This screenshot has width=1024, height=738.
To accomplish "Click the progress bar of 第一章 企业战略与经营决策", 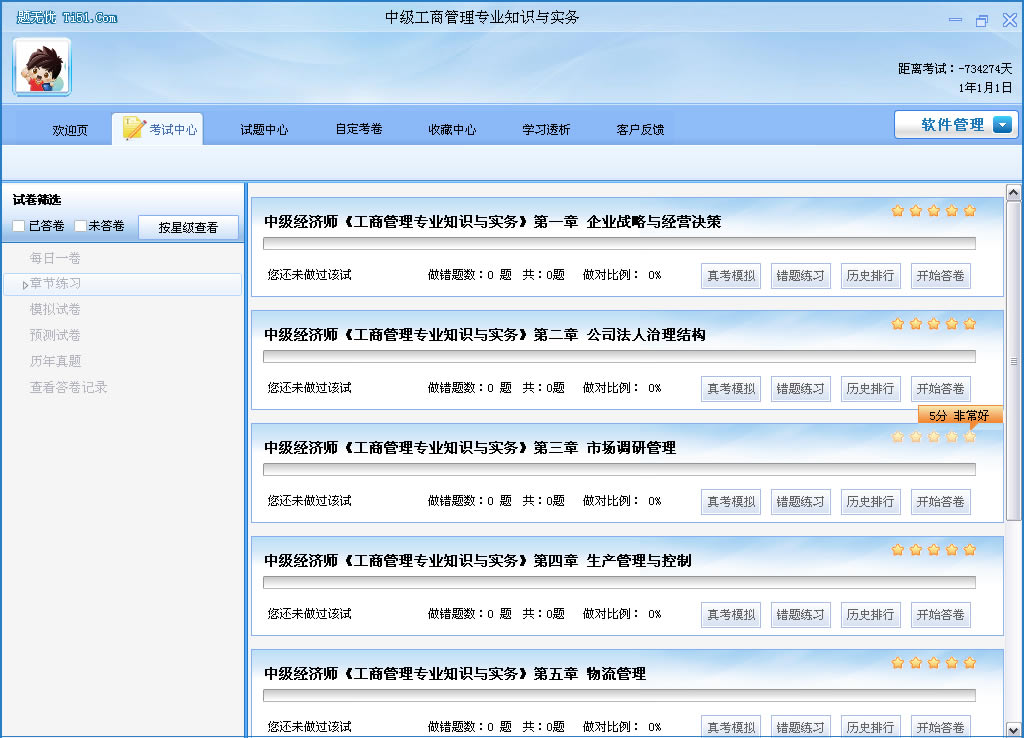I will pyautogui.click(x=619, y=244).
